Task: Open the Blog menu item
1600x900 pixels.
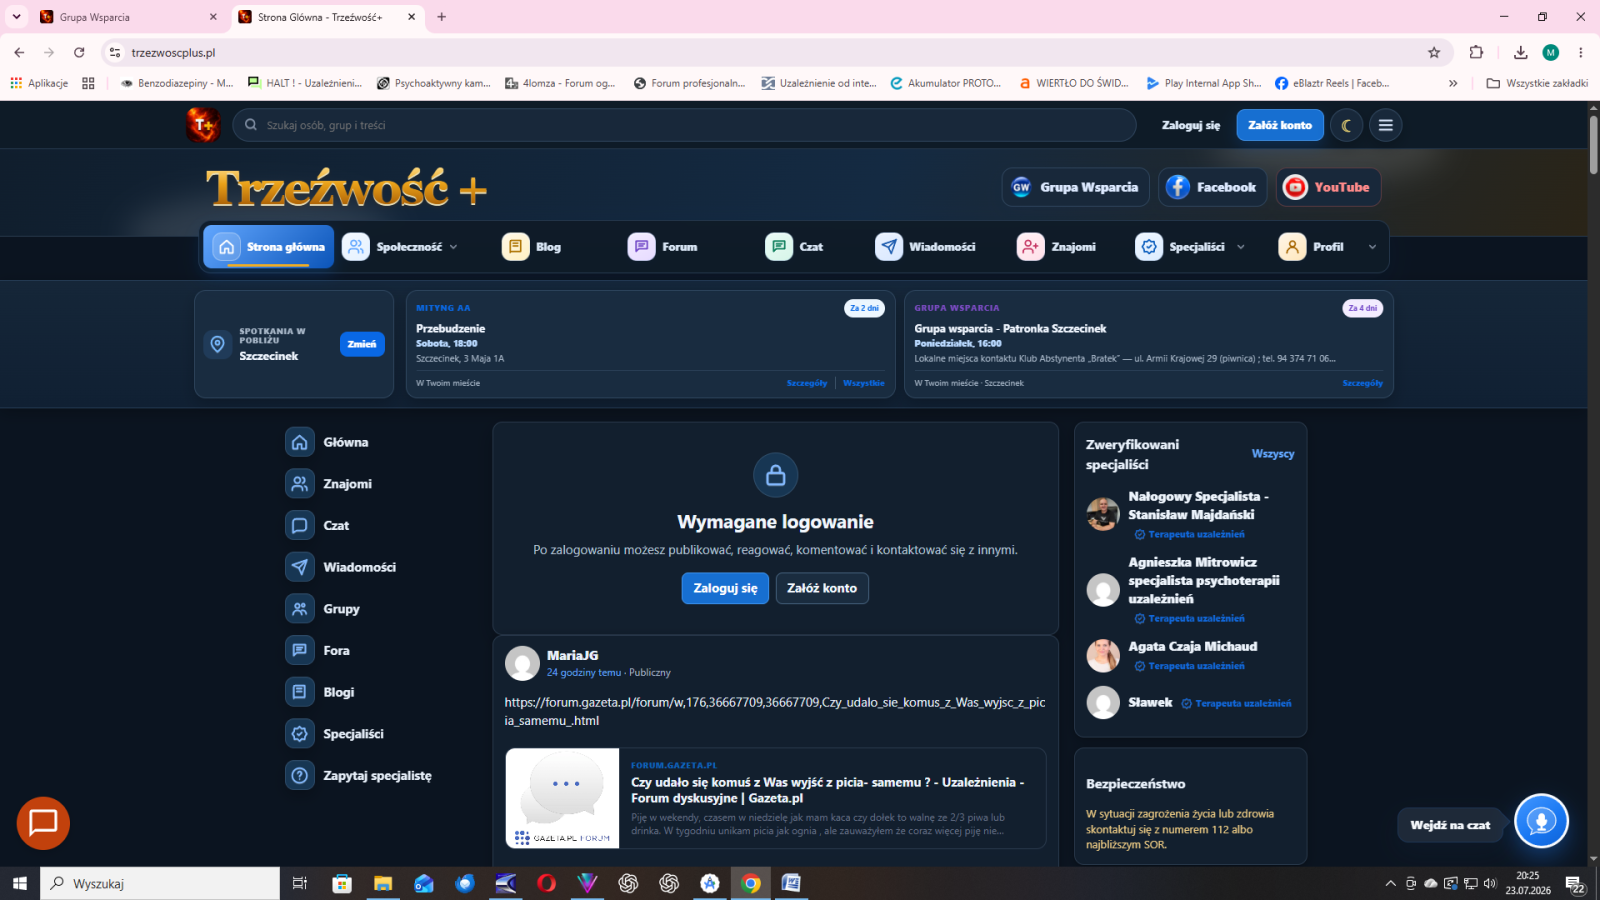Action: click(x=533, y=247)
